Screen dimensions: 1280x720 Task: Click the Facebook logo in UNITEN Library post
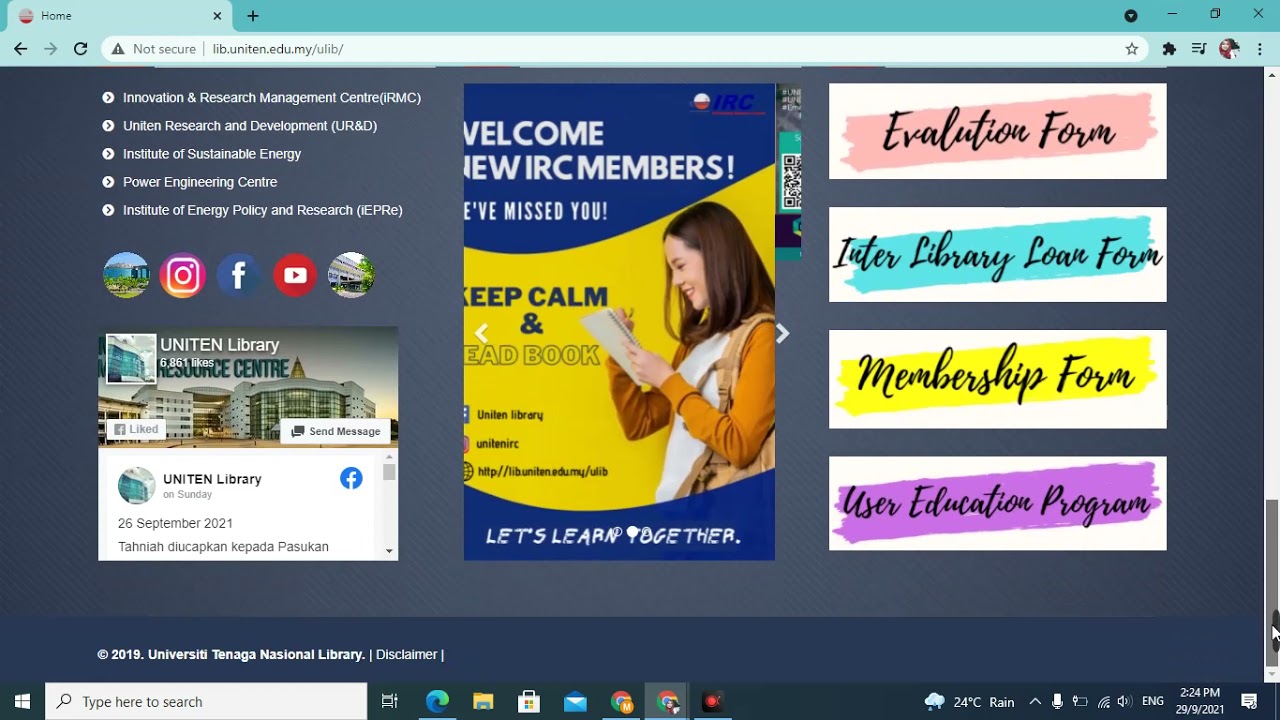[351, 478]
